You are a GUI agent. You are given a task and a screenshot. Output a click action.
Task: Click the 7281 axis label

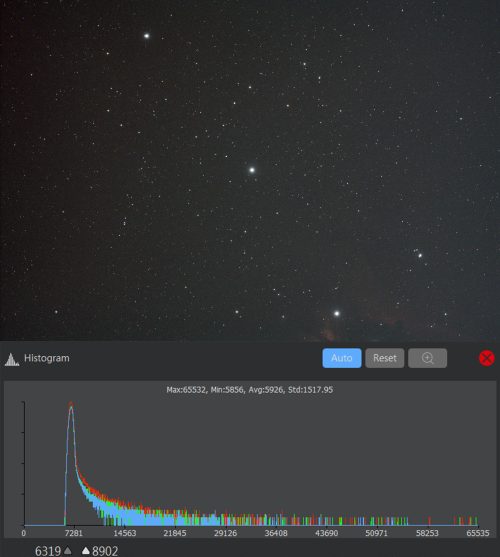74,533
